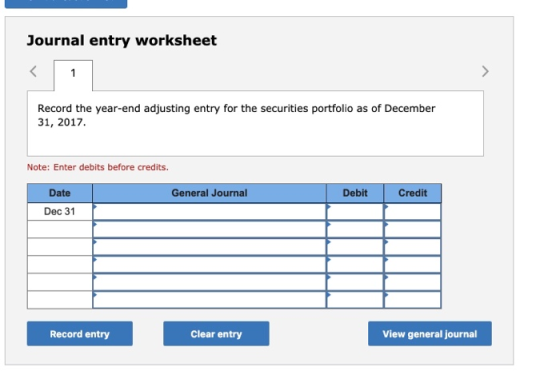Click the Credit cell in third row
This screenshot has height=375, width=560.
[x=412, y=247]
